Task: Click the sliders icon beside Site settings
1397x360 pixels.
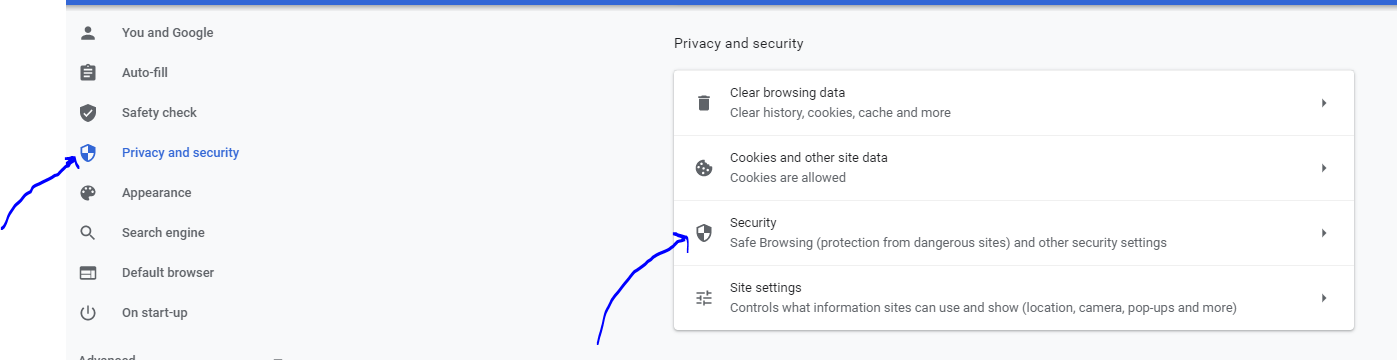Action: [x=704, y=298]
